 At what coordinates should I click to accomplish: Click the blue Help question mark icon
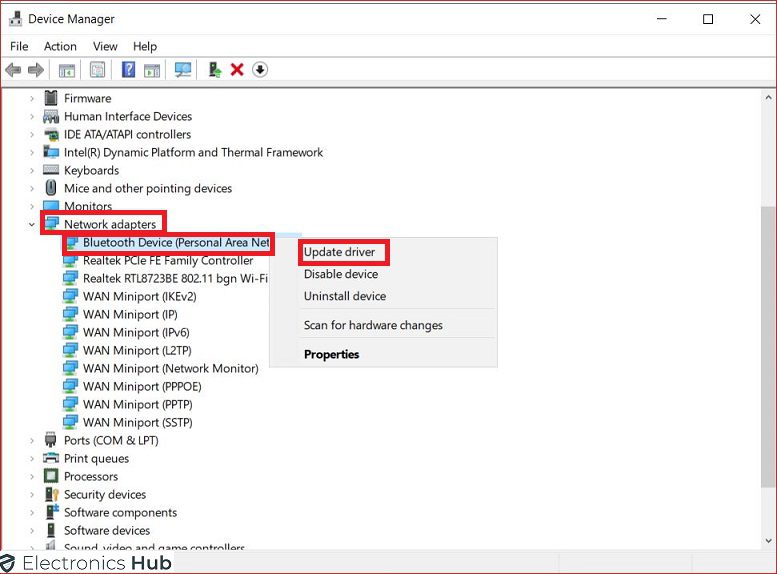[x=128, y=70]
